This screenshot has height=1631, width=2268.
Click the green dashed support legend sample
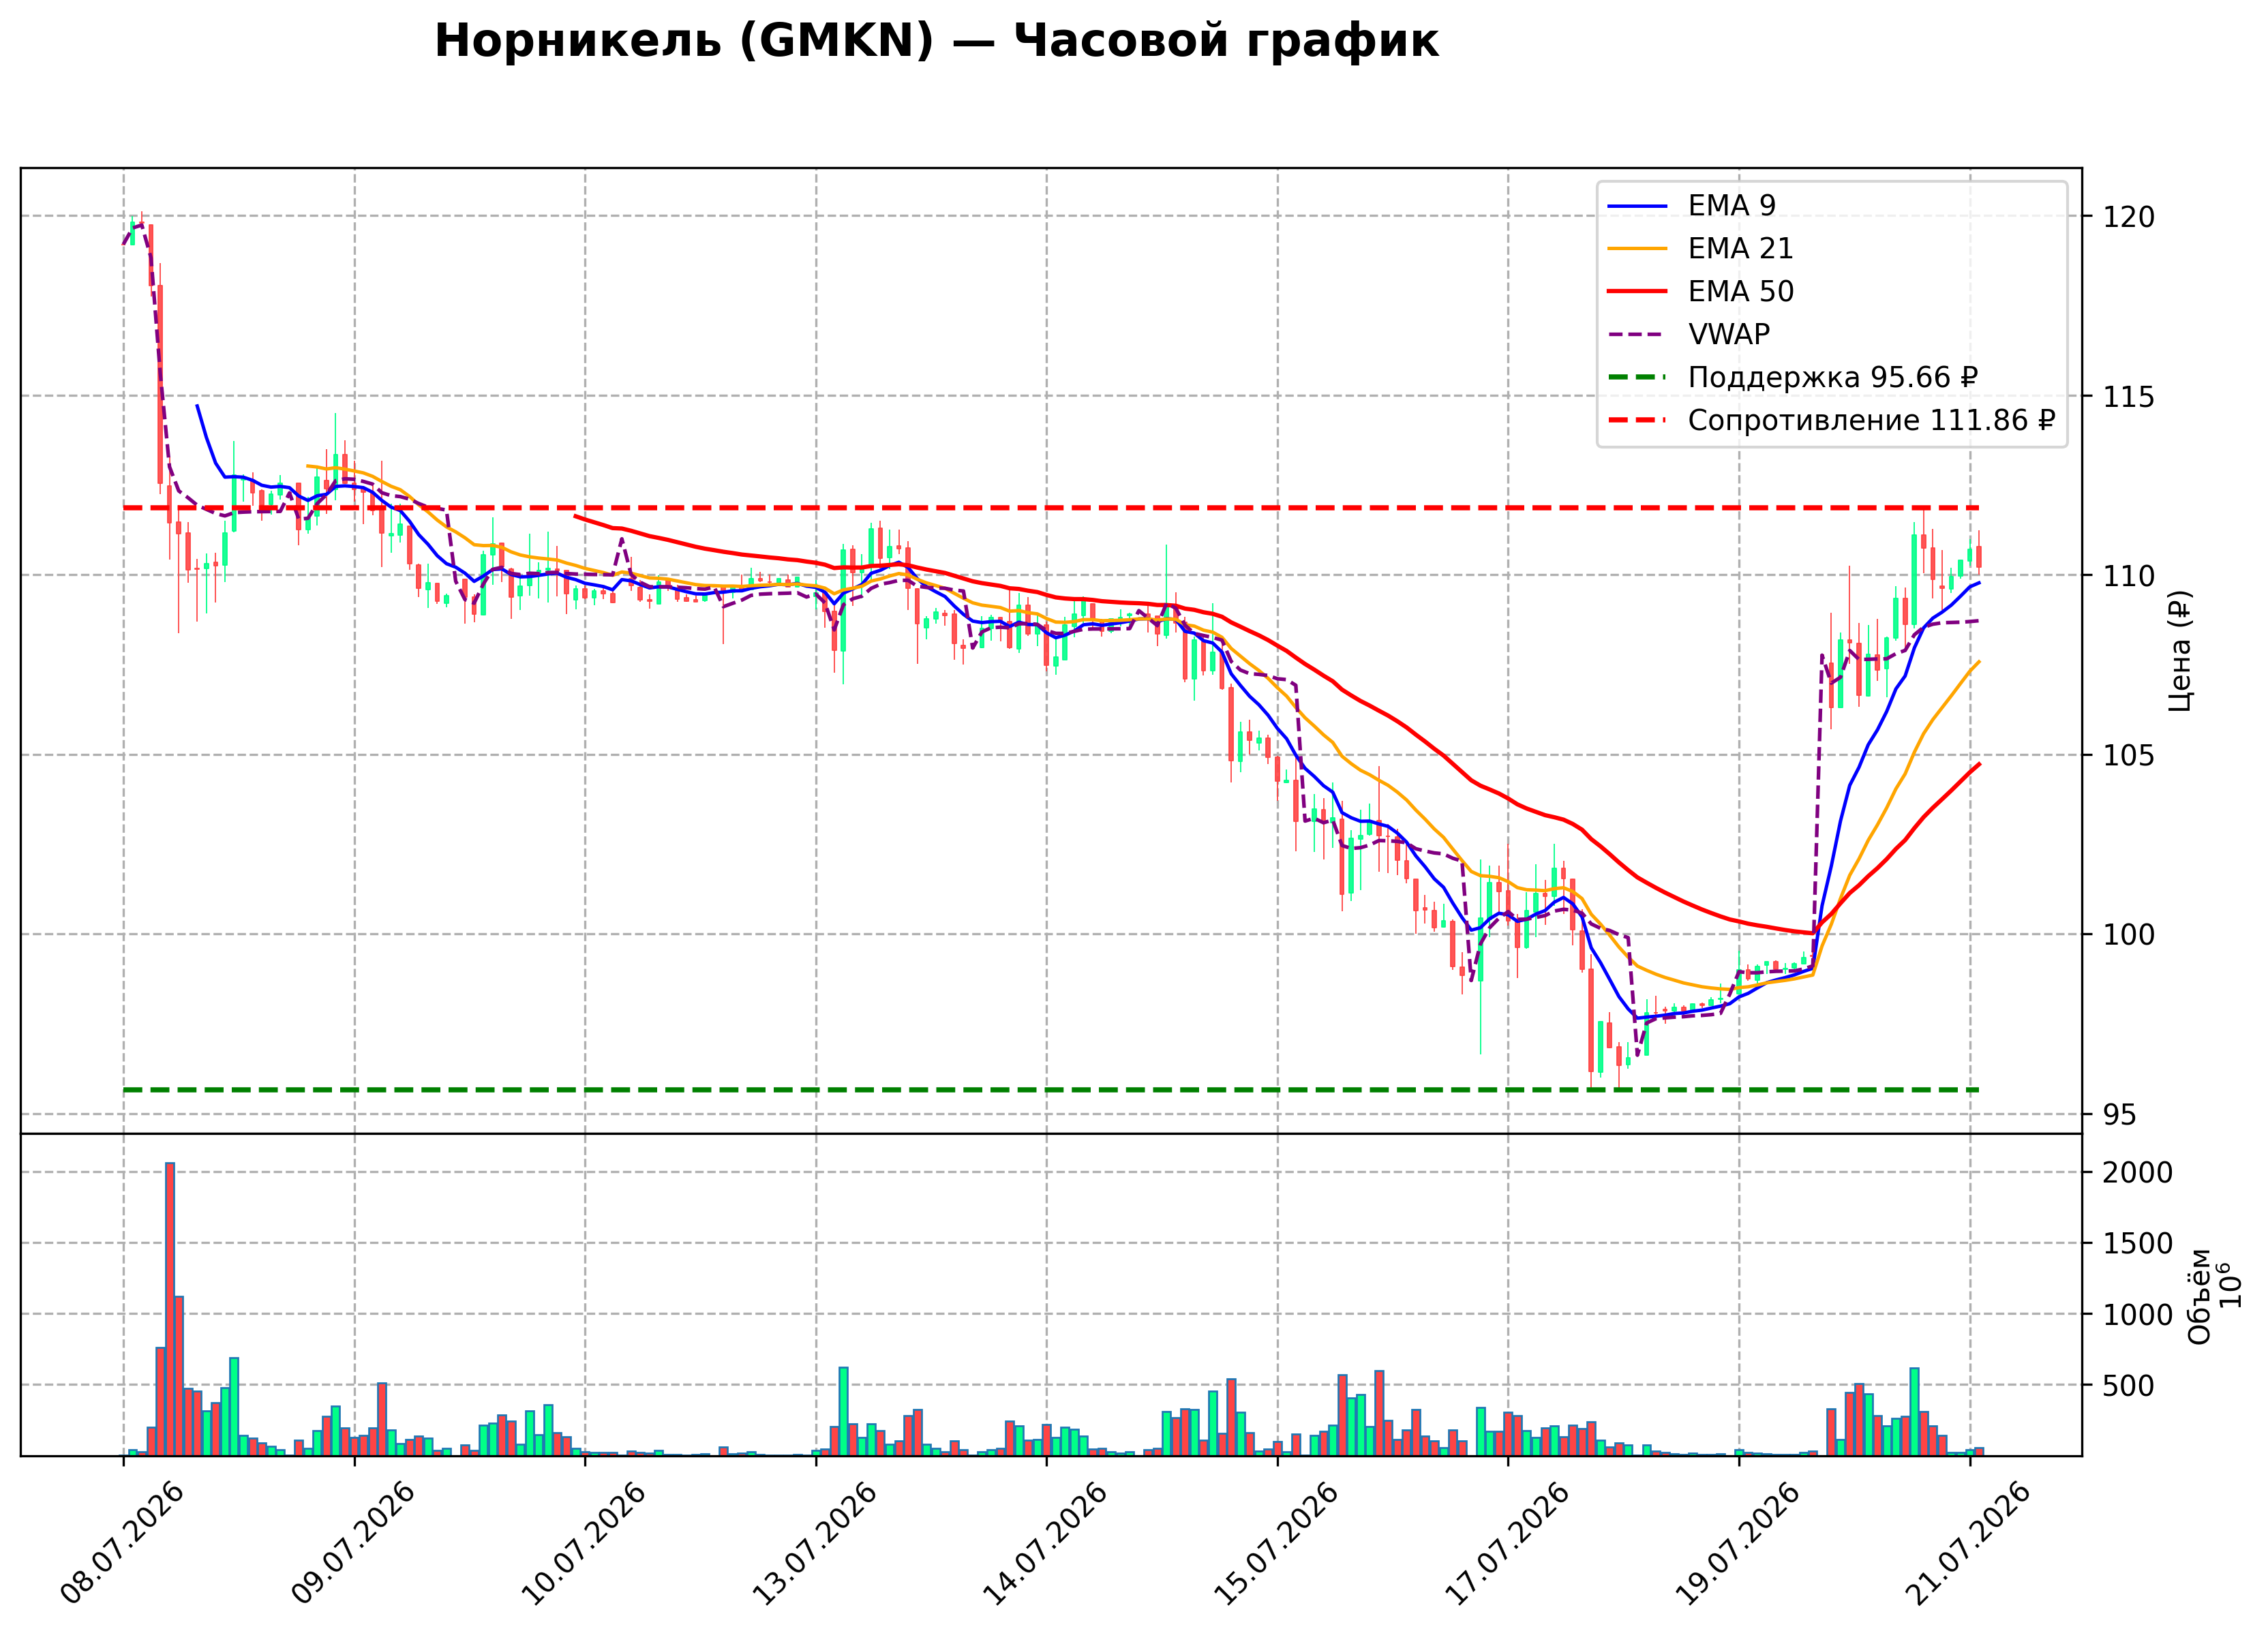1637,378
